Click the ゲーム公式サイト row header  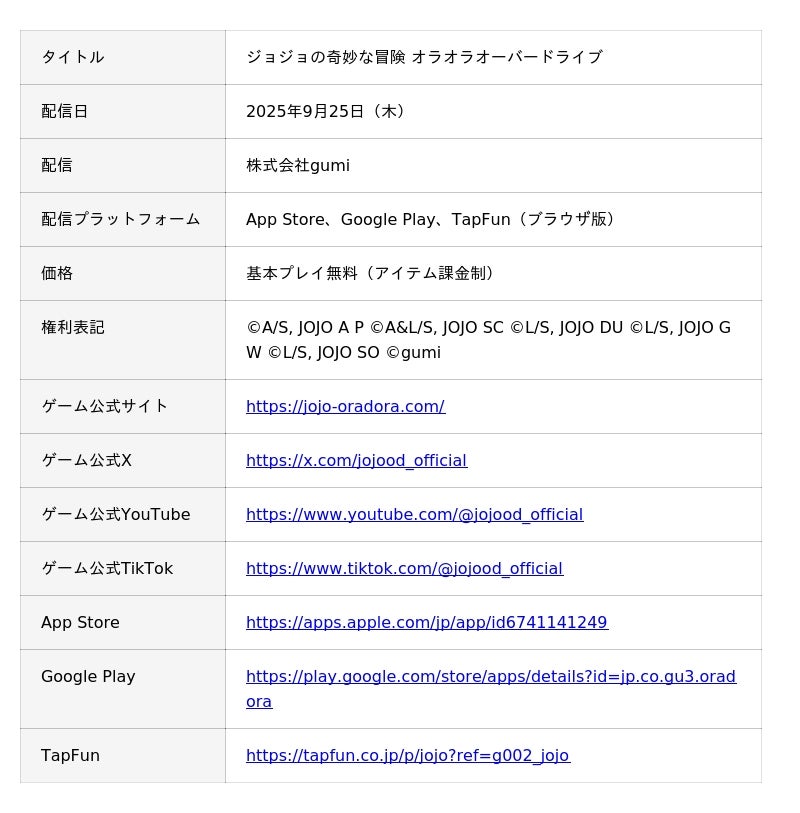pos(105,406)
